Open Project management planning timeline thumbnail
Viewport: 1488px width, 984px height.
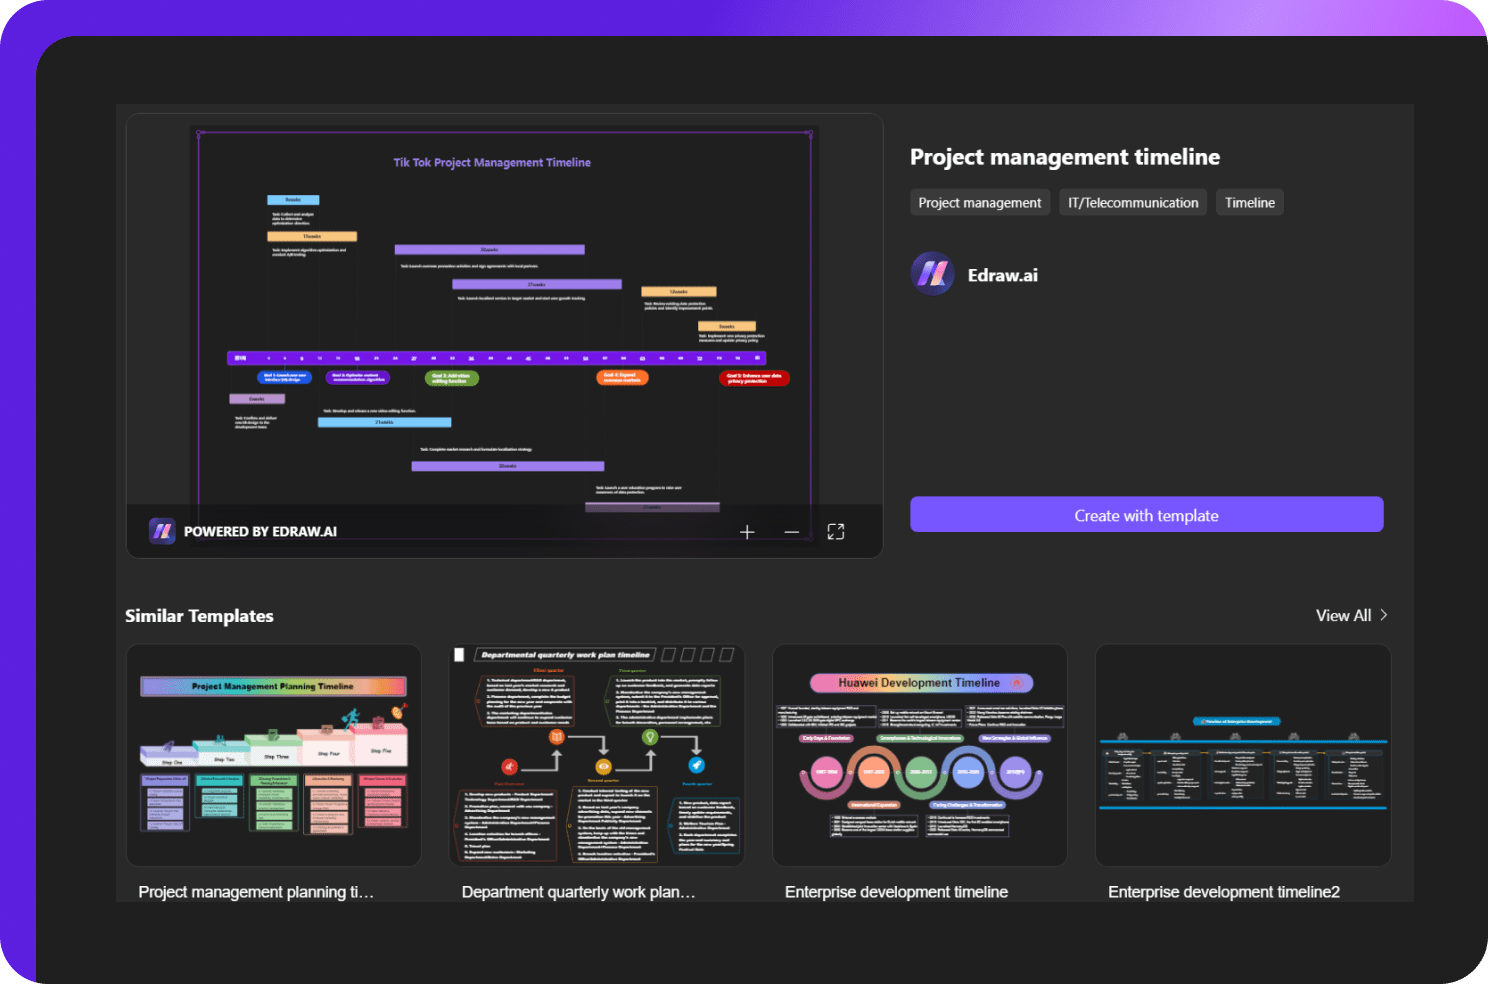[274, 755]
